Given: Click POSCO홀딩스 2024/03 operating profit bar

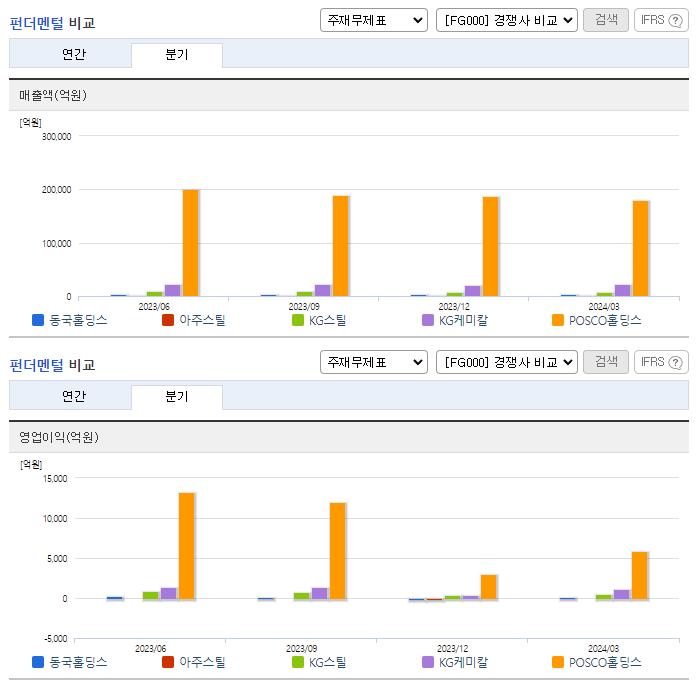Looking at the screenshot, I should [640, 575].
